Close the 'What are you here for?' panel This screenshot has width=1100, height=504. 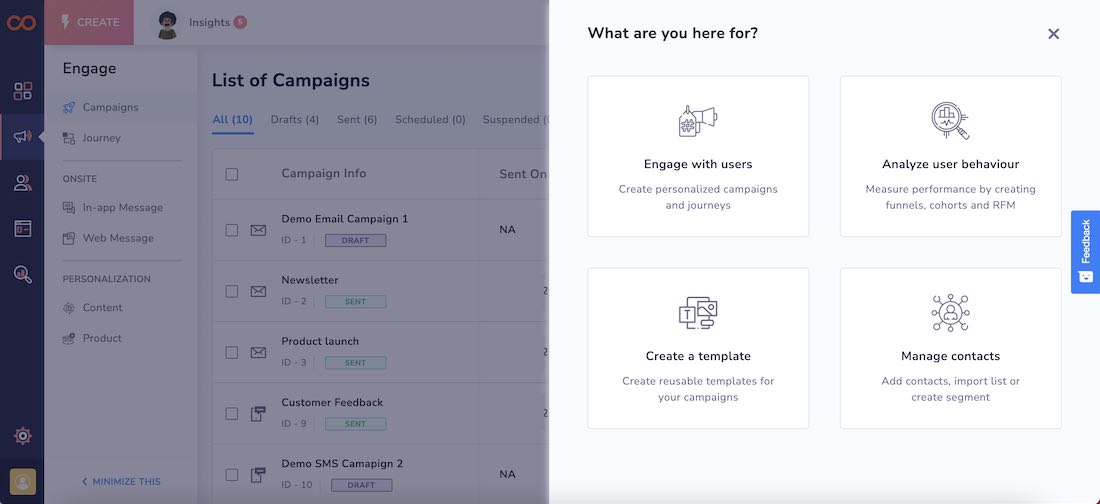click(x=1053, y=34)
